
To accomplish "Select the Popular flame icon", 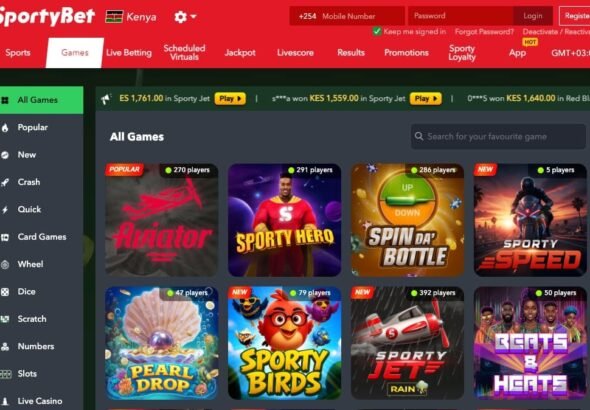I will tap(5, 128).
